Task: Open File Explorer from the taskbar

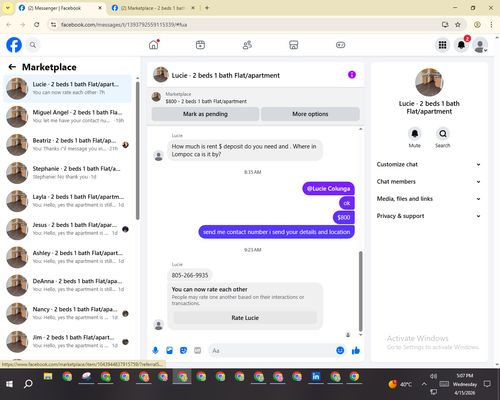Action: [x=48, y=377]
